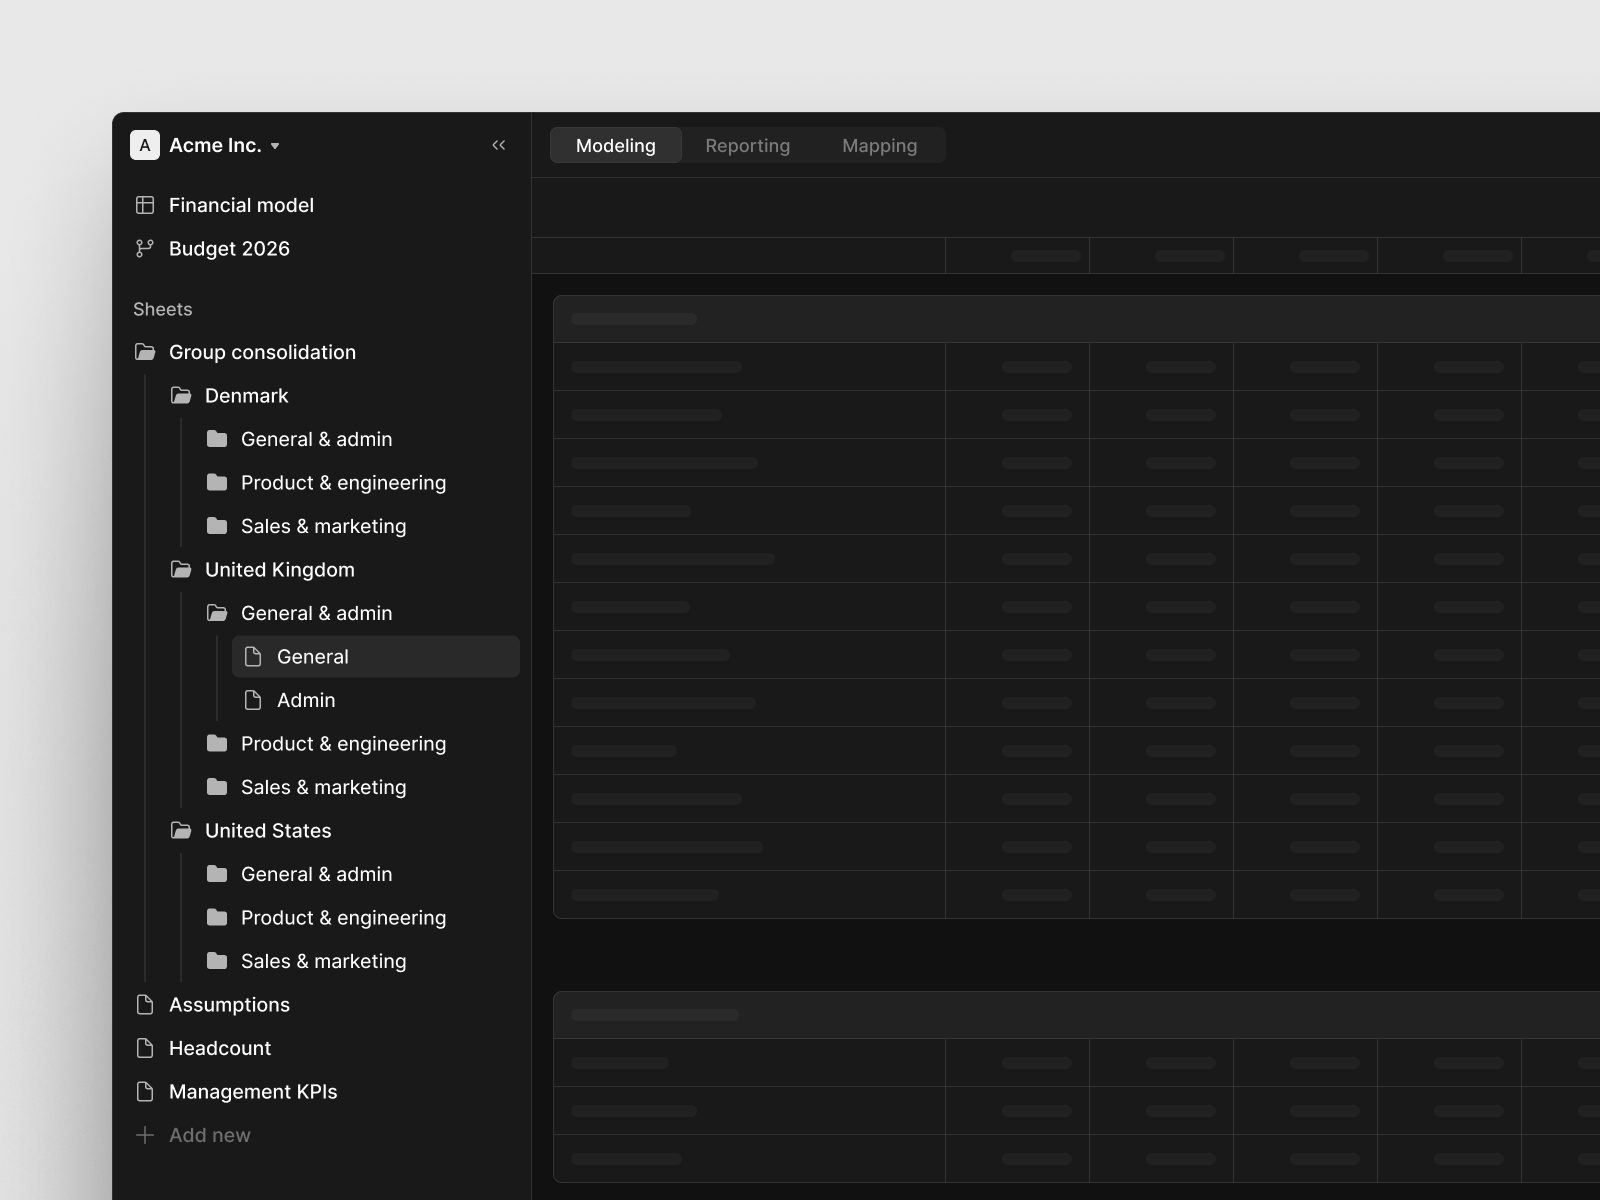This screenshot has width=1600, height=1200.
Task: Select the General sheet in the tree
Action: pyautogui.click(x=313, y=657)
